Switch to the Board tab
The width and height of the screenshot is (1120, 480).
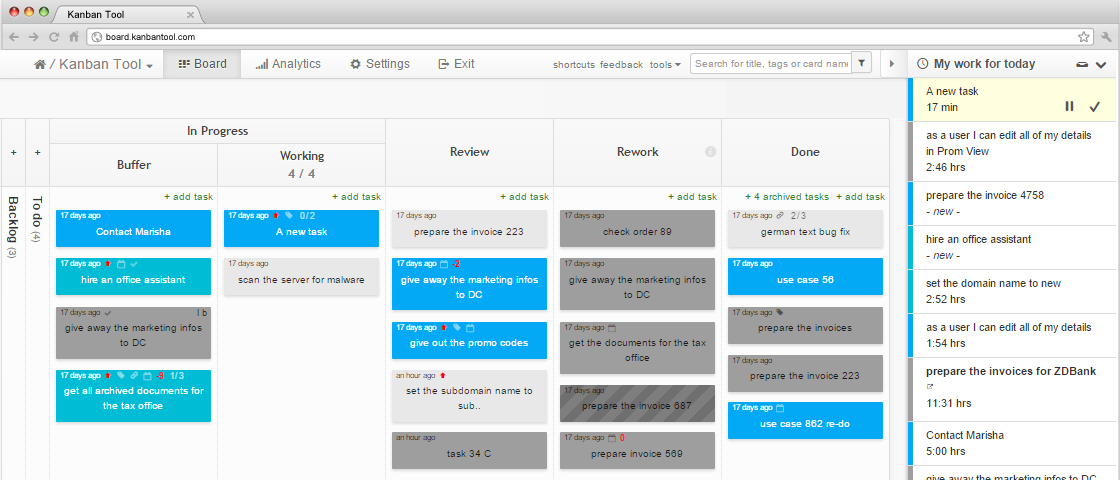(x=202, y=64)
